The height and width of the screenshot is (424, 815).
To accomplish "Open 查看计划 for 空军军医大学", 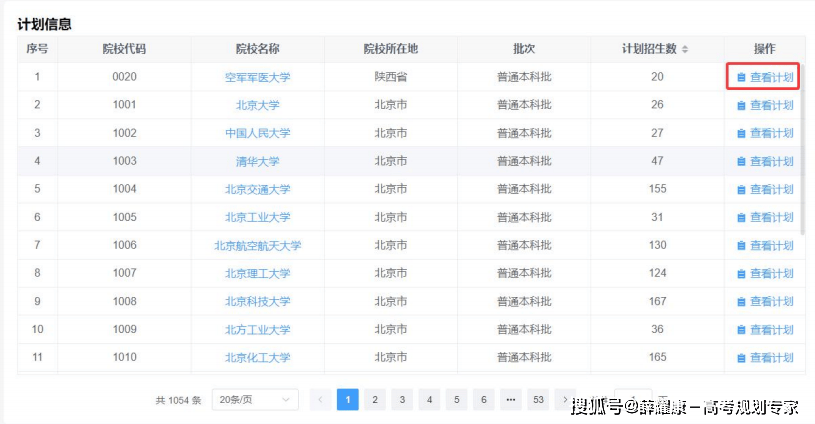I will pos(765,77).
